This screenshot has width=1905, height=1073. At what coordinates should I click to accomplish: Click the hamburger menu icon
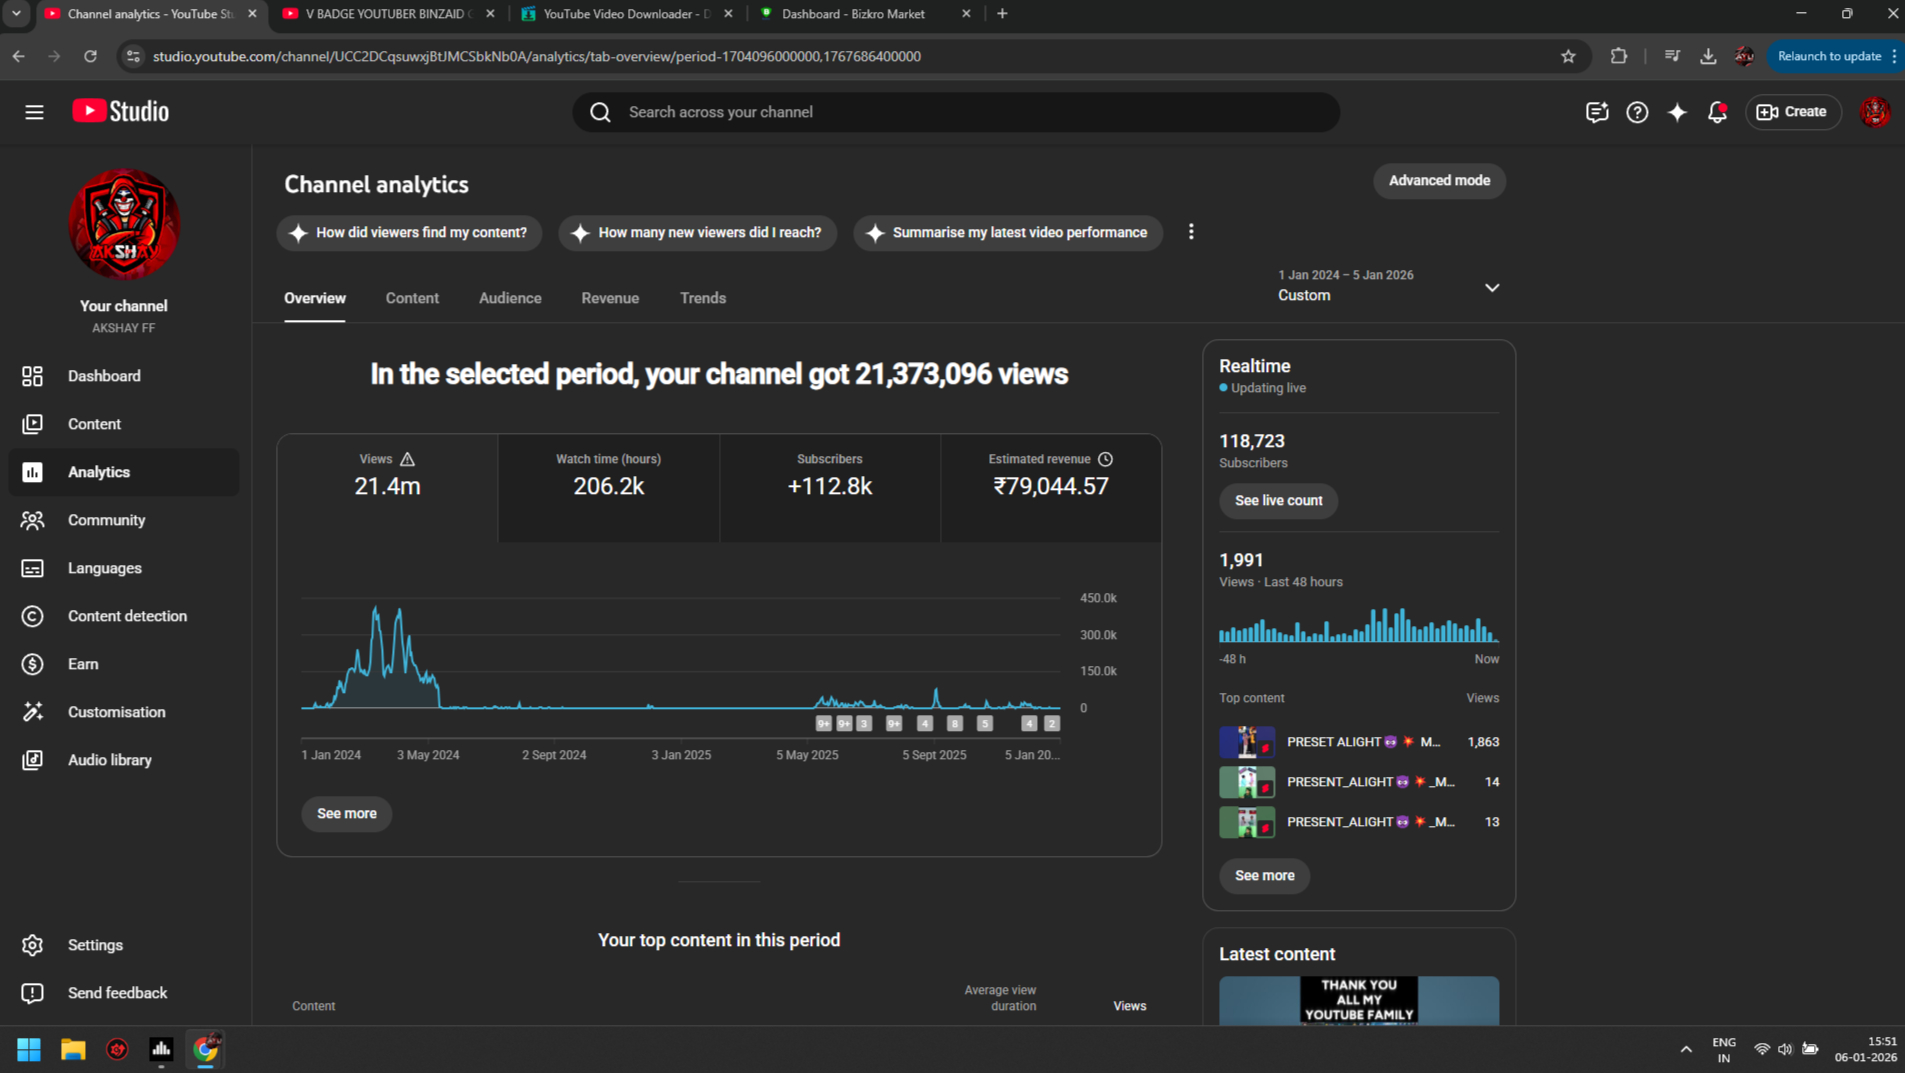pyautogui.click(x=34, y=112)
